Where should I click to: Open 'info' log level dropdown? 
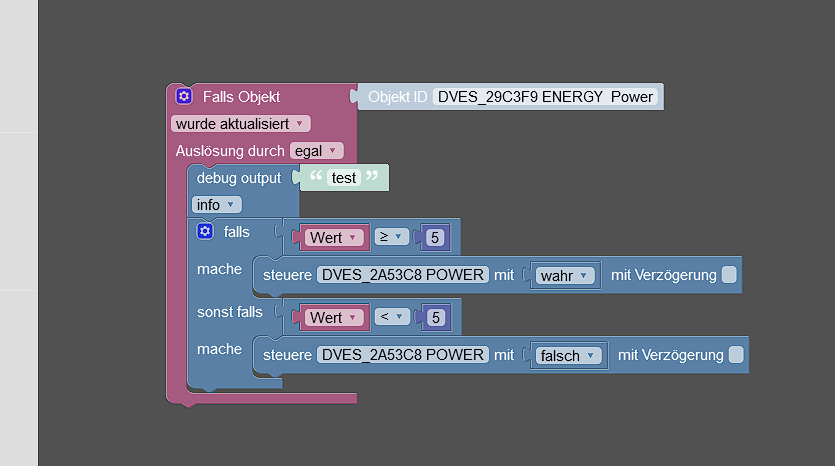tap(217, 205)
